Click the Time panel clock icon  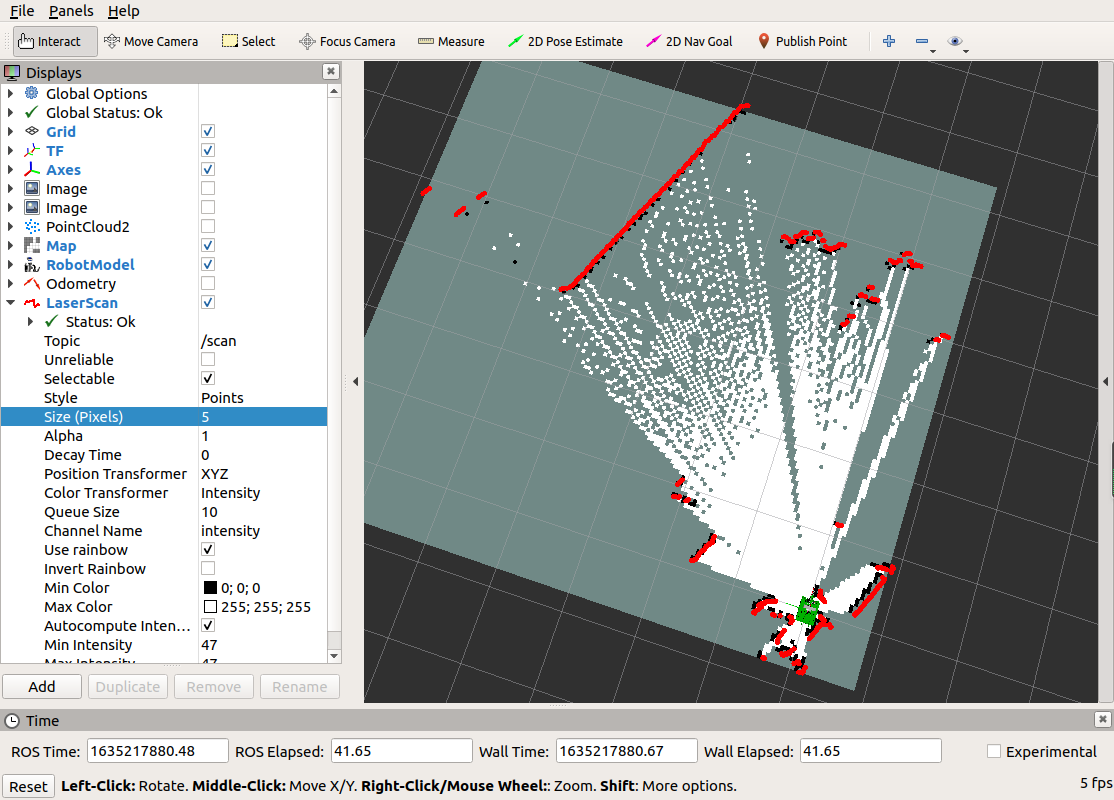point(12,720)
